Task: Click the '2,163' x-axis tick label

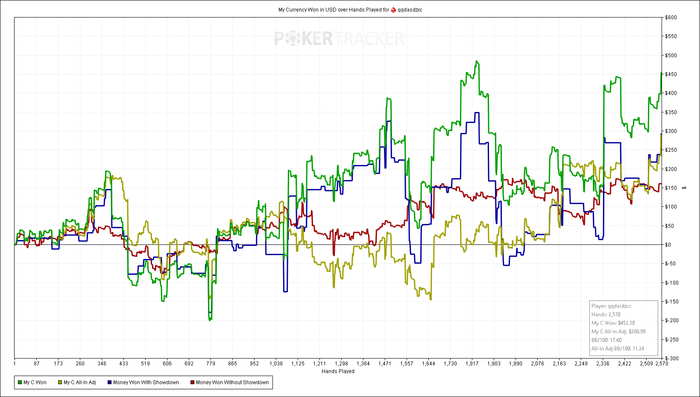Action: 559,364
